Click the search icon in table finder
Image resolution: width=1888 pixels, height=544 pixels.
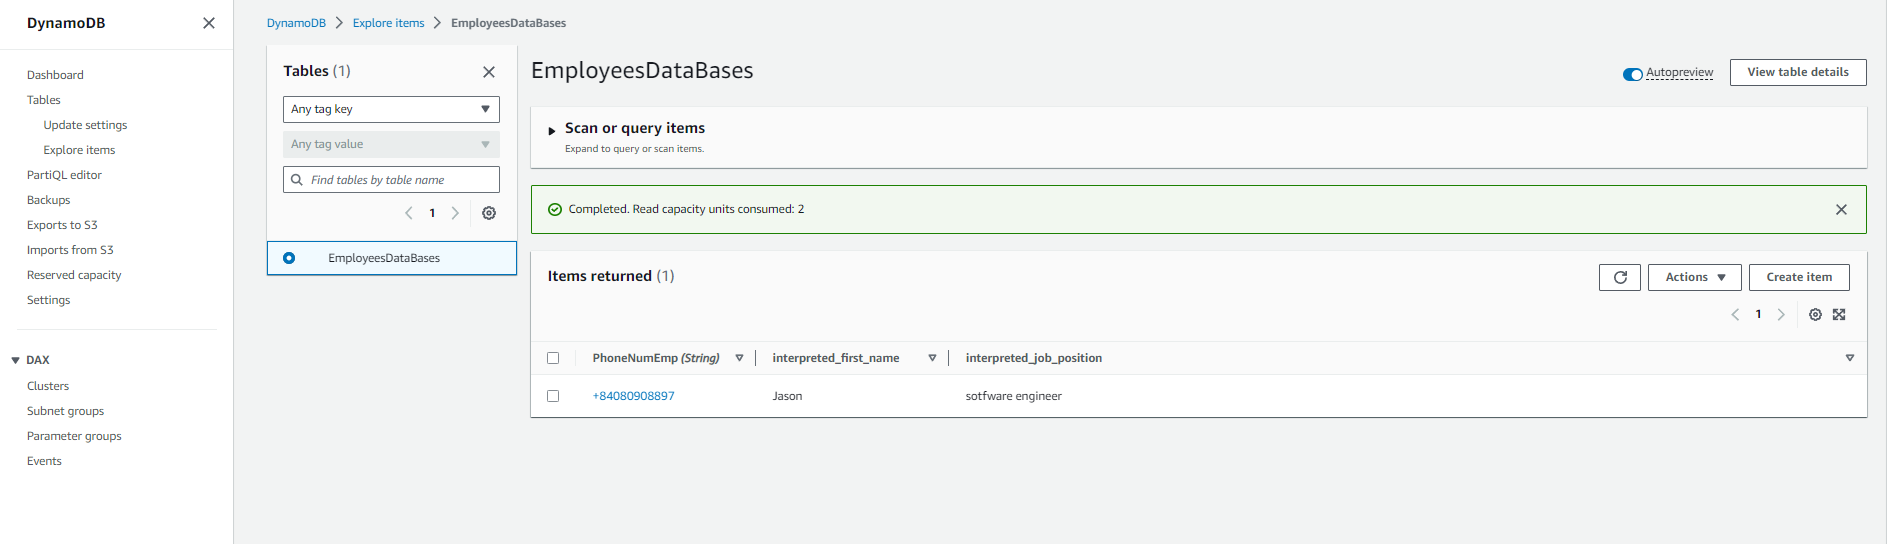point(297,180)
